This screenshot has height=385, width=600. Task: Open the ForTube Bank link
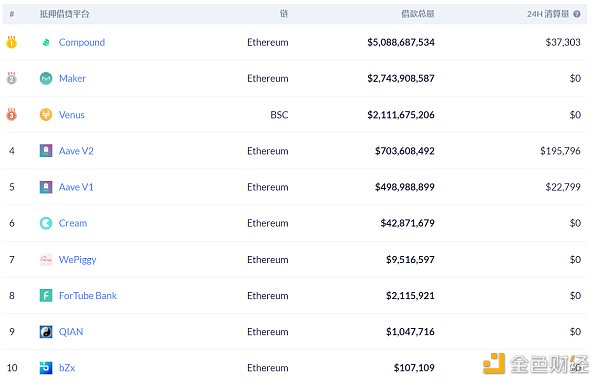pos(88,296)
